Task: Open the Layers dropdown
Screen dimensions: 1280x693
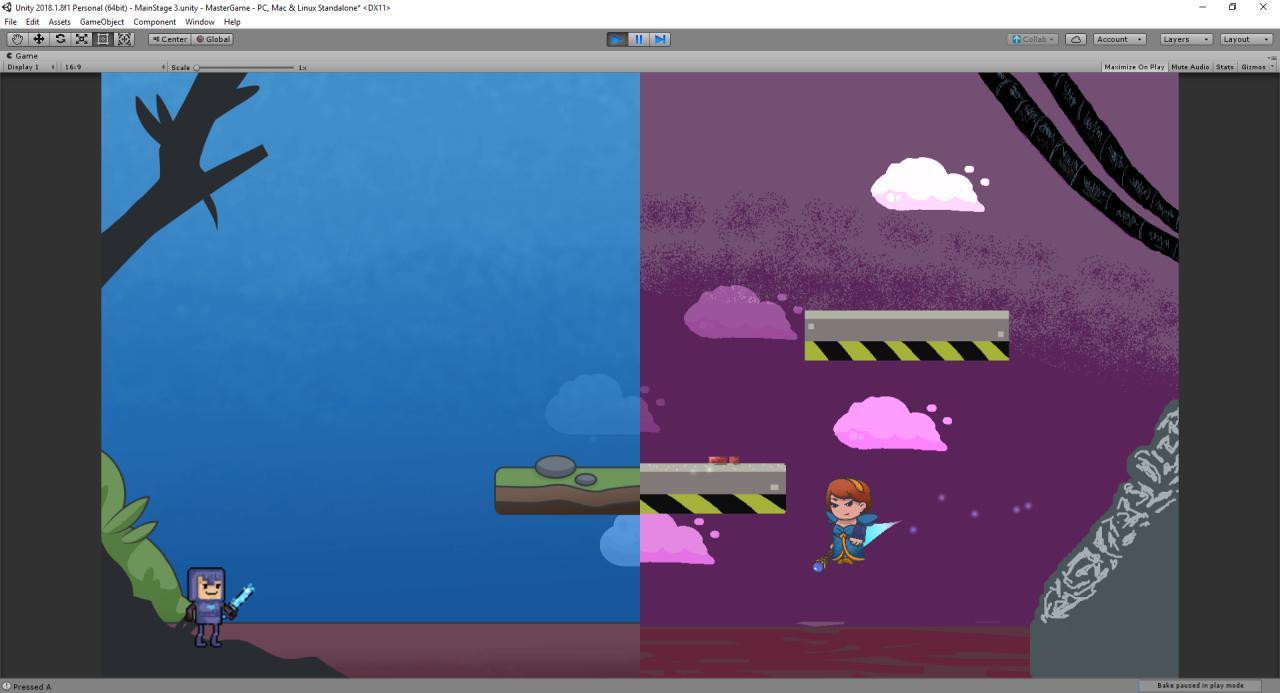Action: (x=1186, y=39)
